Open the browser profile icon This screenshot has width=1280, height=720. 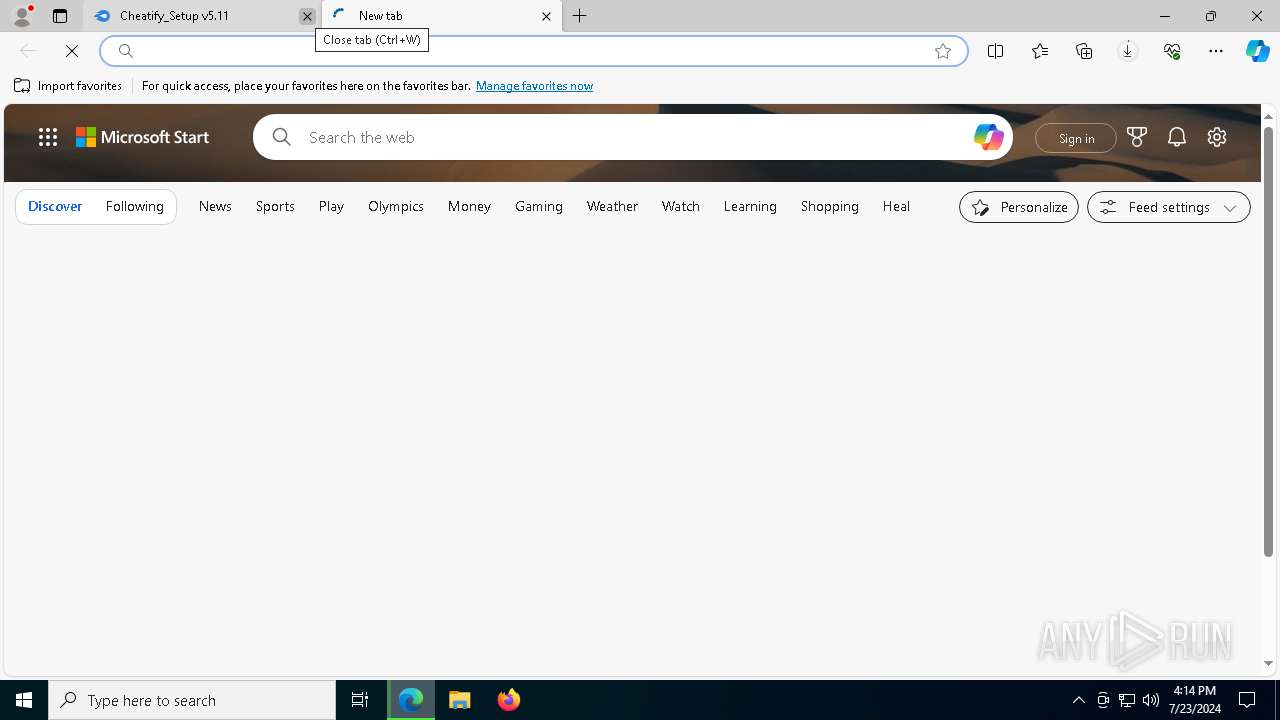22,16
